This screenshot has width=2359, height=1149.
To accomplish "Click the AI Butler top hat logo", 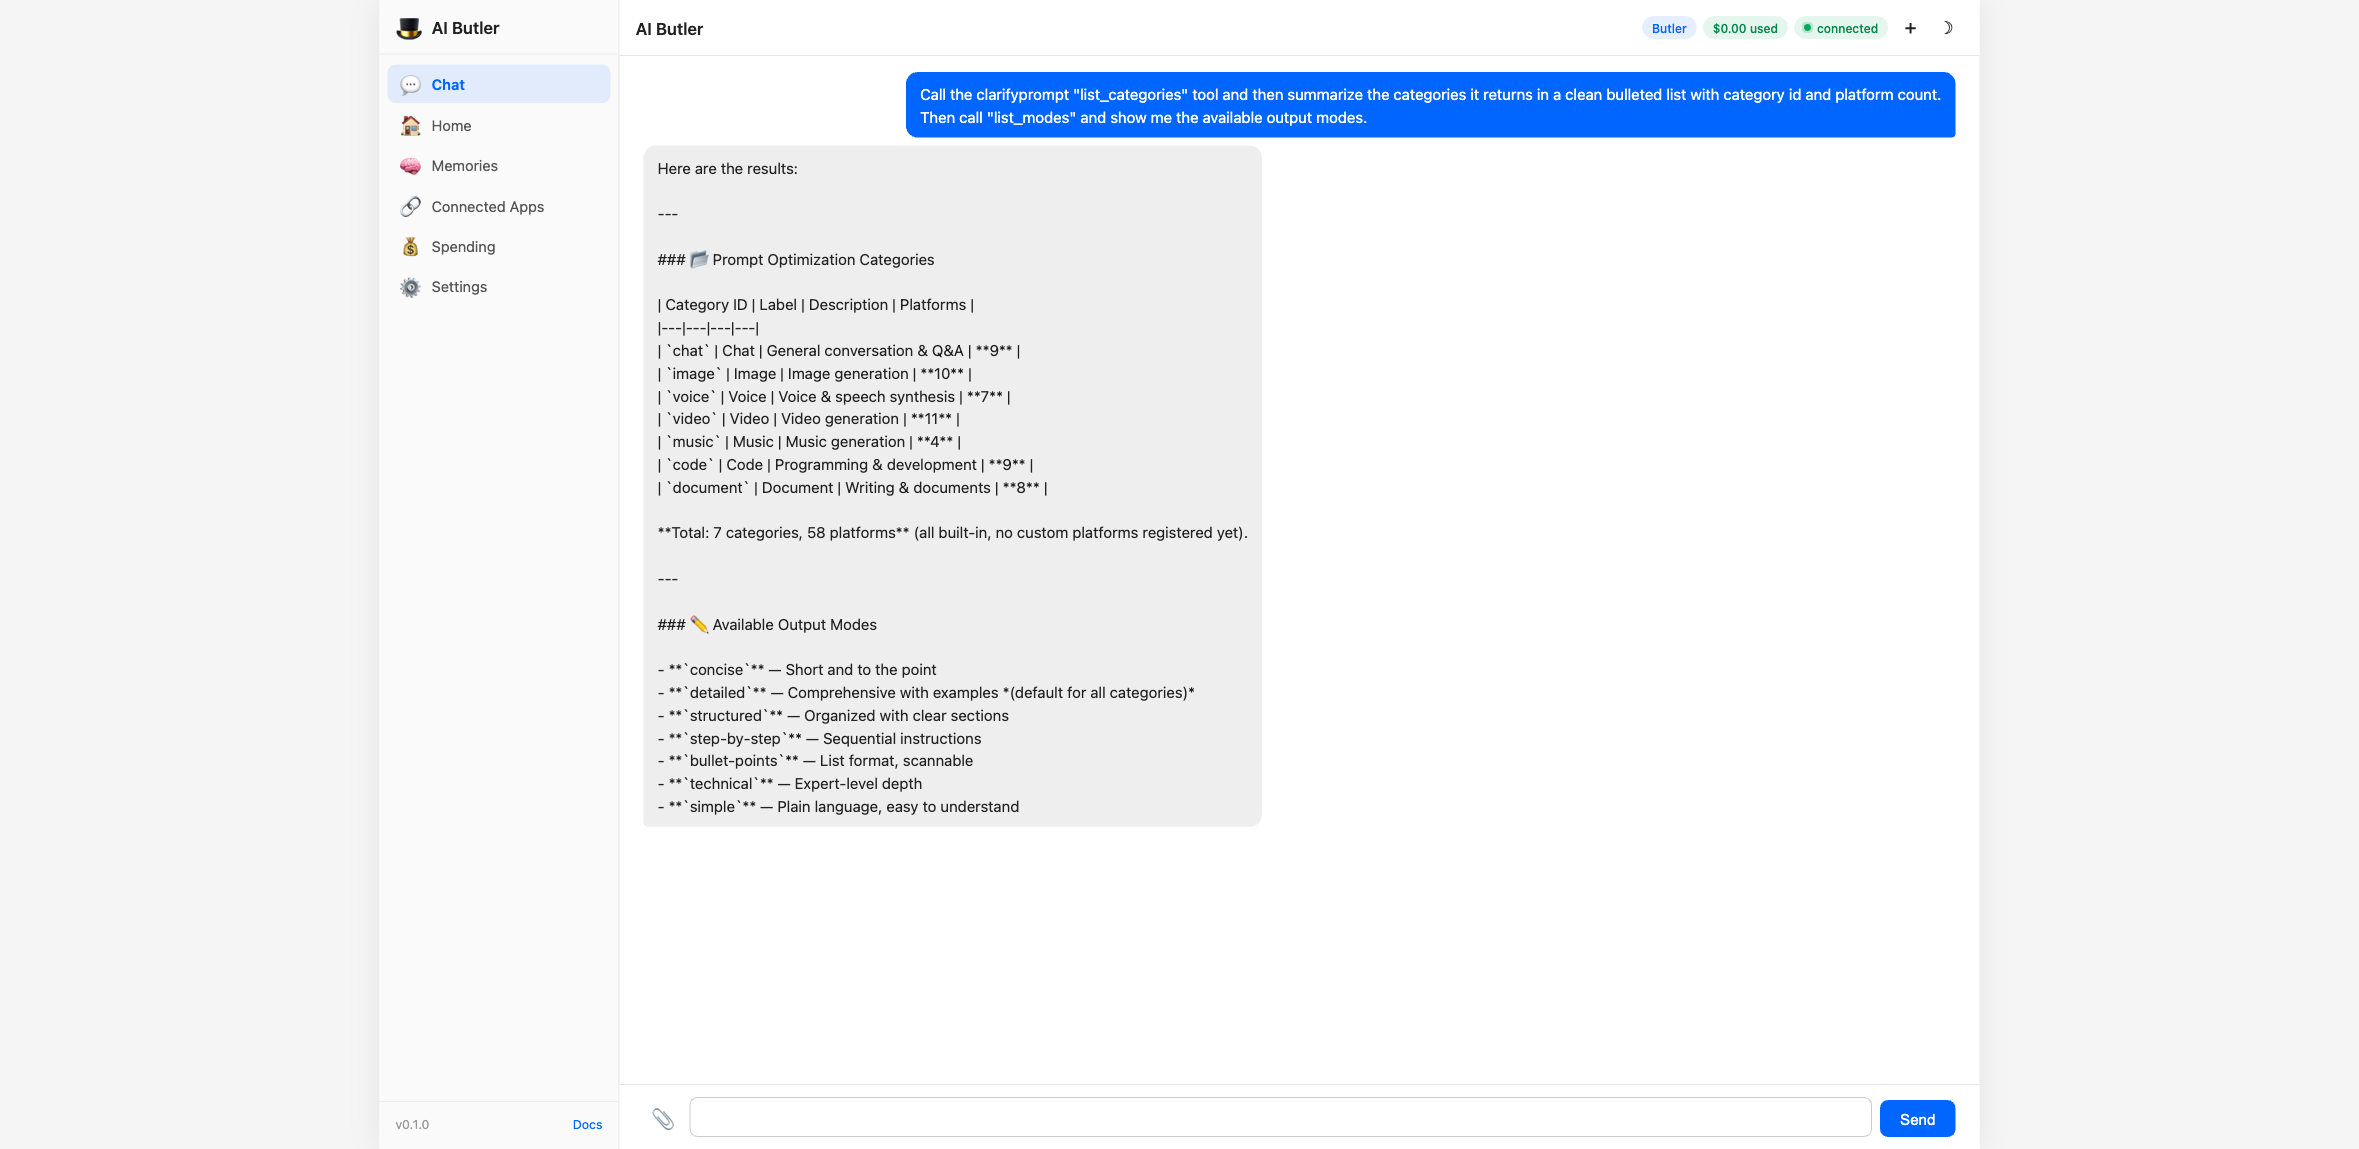I will coord(409,27).
